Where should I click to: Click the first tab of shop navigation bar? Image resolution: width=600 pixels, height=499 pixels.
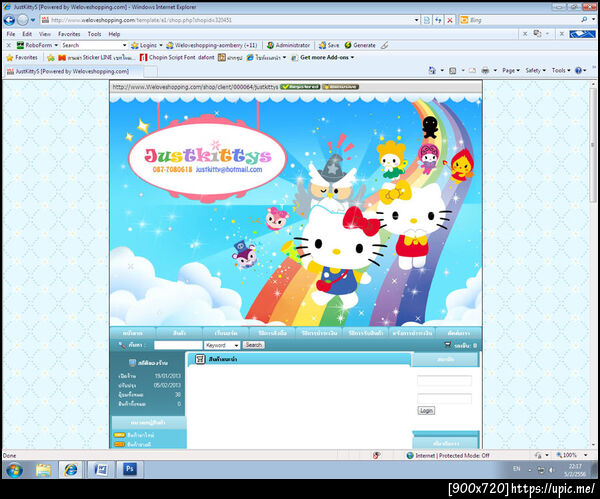coord(133,333)
